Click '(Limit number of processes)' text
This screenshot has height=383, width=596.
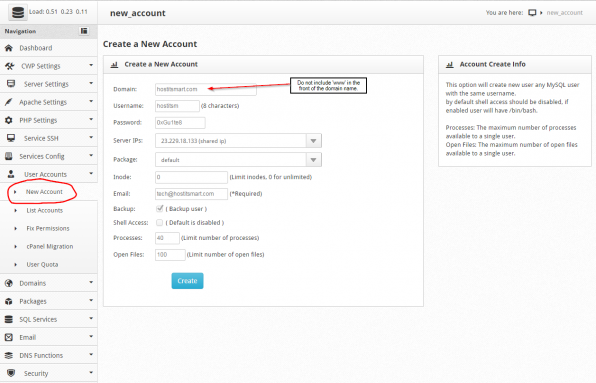pyautogui.click(x=220, y=238)
